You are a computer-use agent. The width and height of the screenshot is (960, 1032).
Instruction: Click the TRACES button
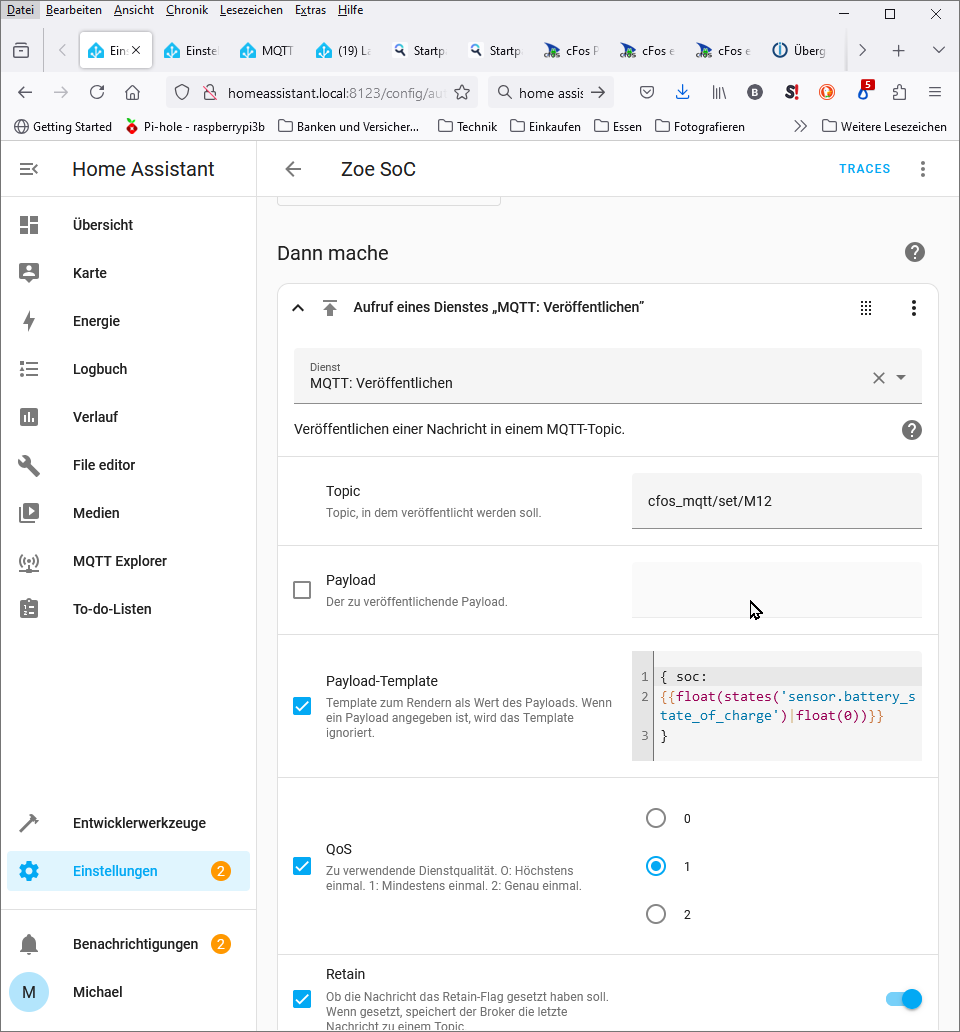pos(864,169)
